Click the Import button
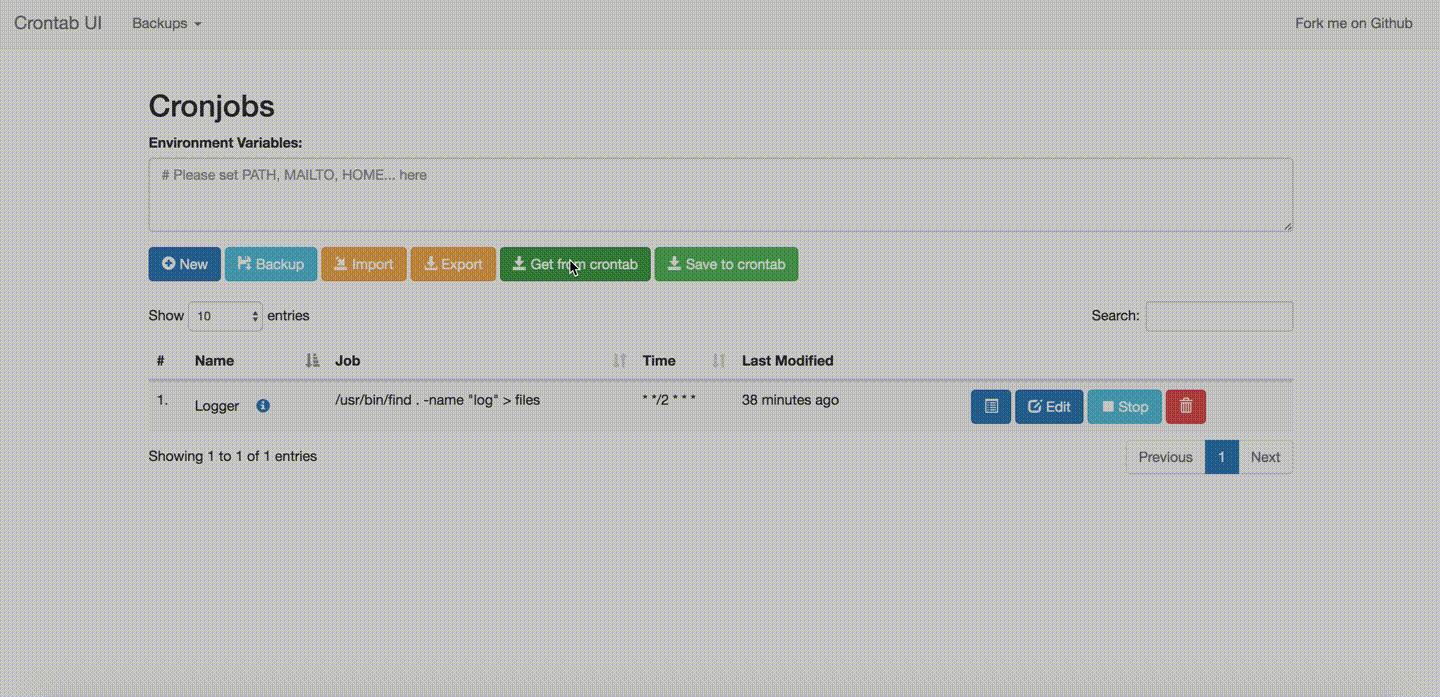Screen dimensions: 1440x697 (x=364, y=264)
